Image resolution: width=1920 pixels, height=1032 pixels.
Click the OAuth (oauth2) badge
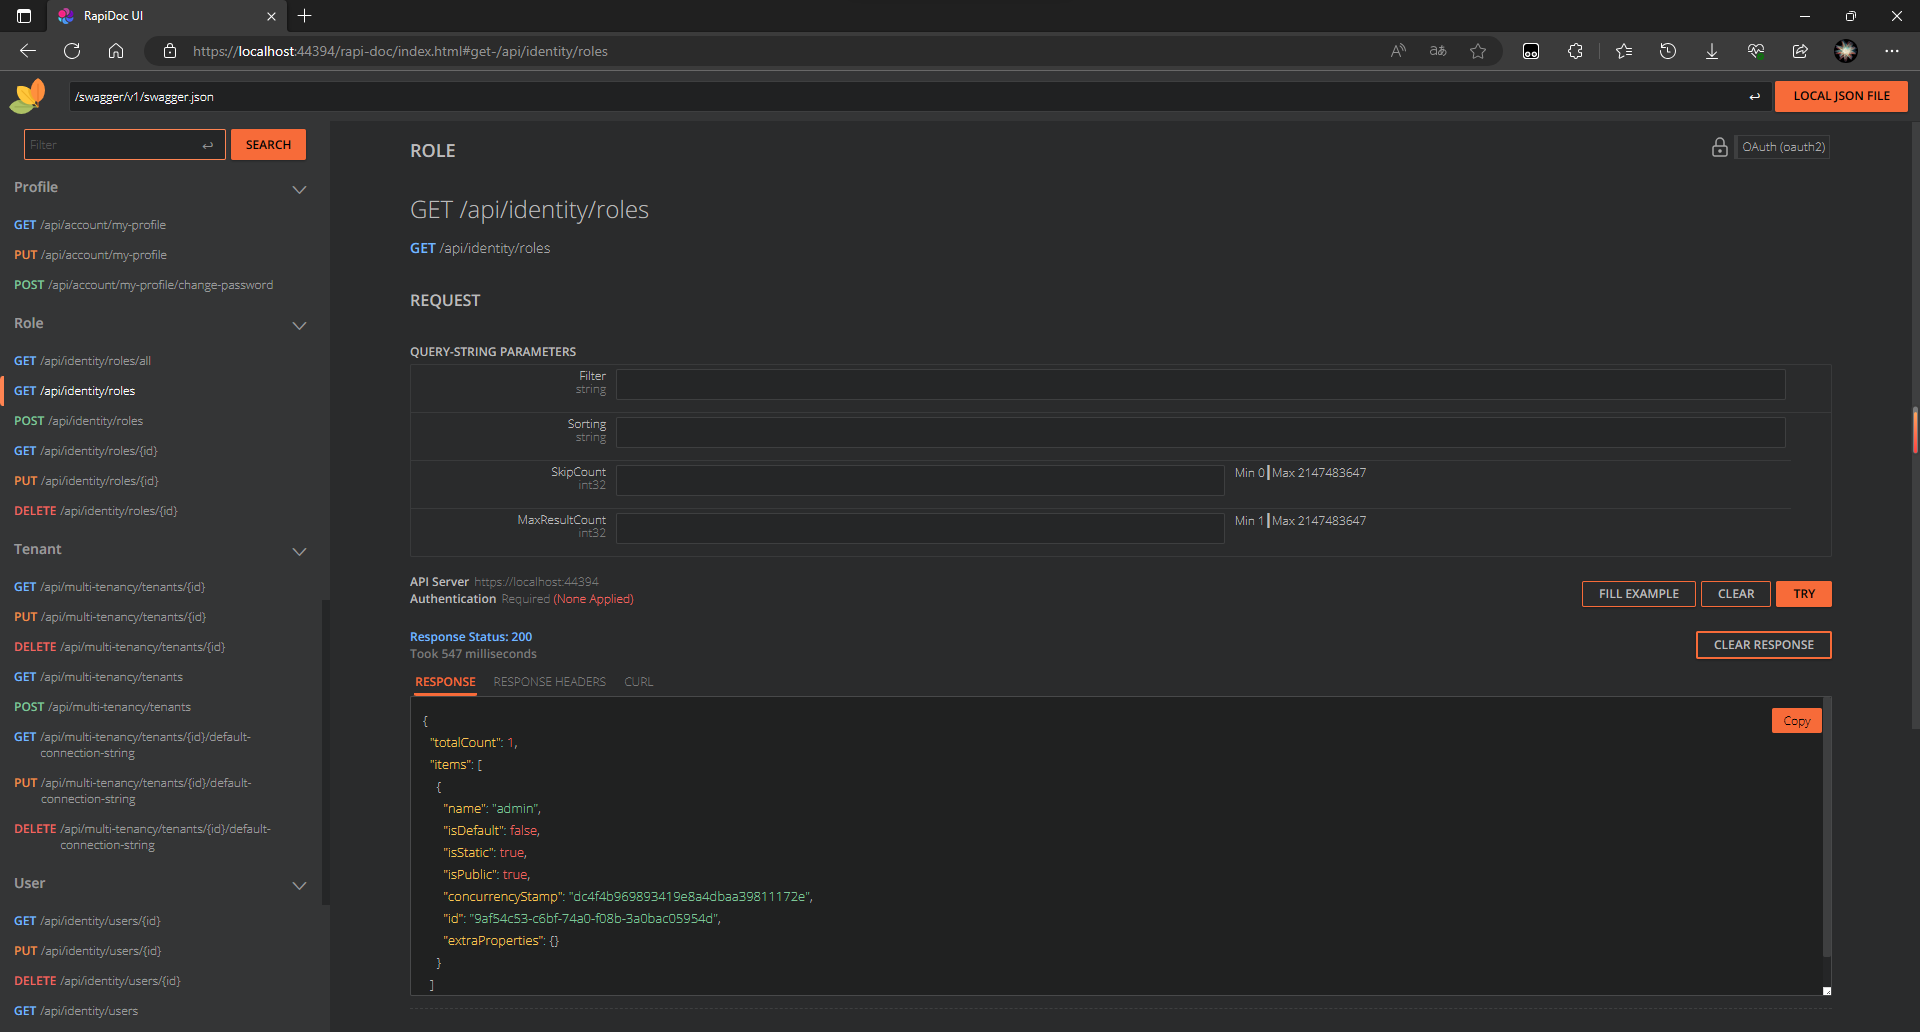click(x=1783, y=147)
